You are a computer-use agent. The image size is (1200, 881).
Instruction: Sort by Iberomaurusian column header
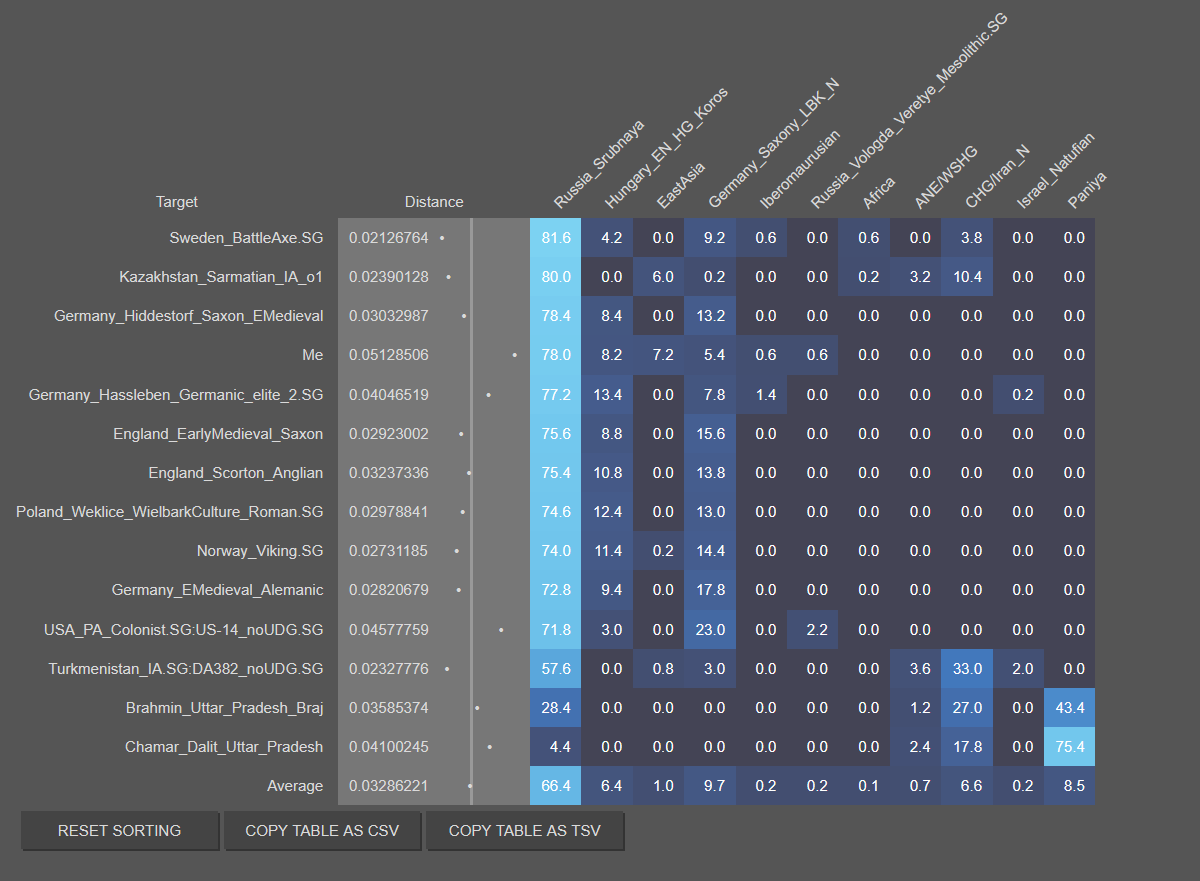point(800,168)
